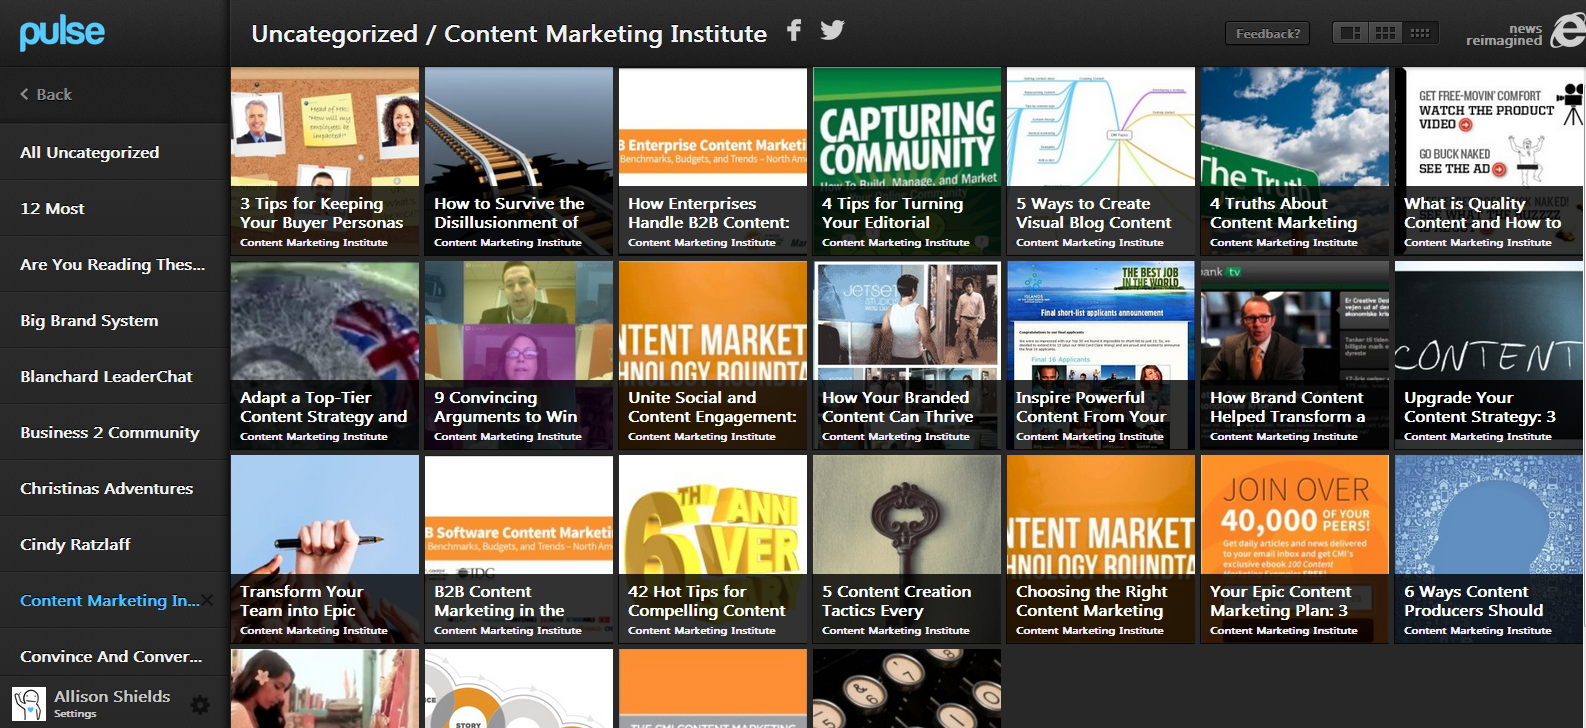Open the 12 Most feed

click(x=53, y=208)
